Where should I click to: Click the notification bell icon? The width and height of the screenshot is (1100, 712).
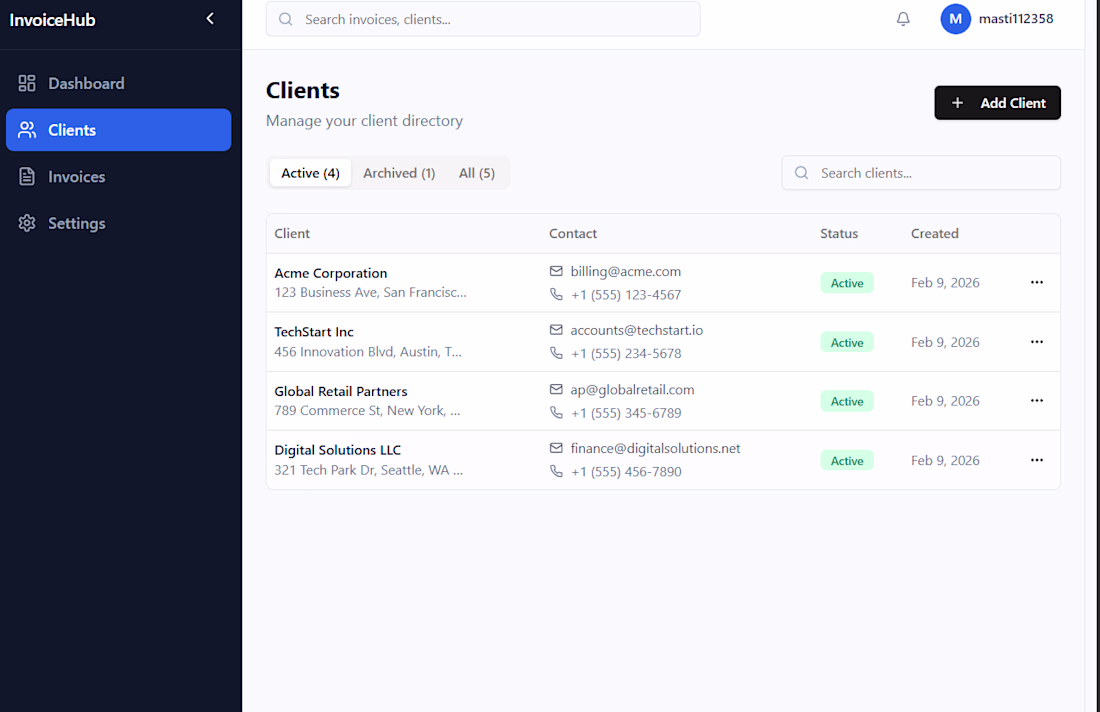pyautogui.click(x=903, y=19)
